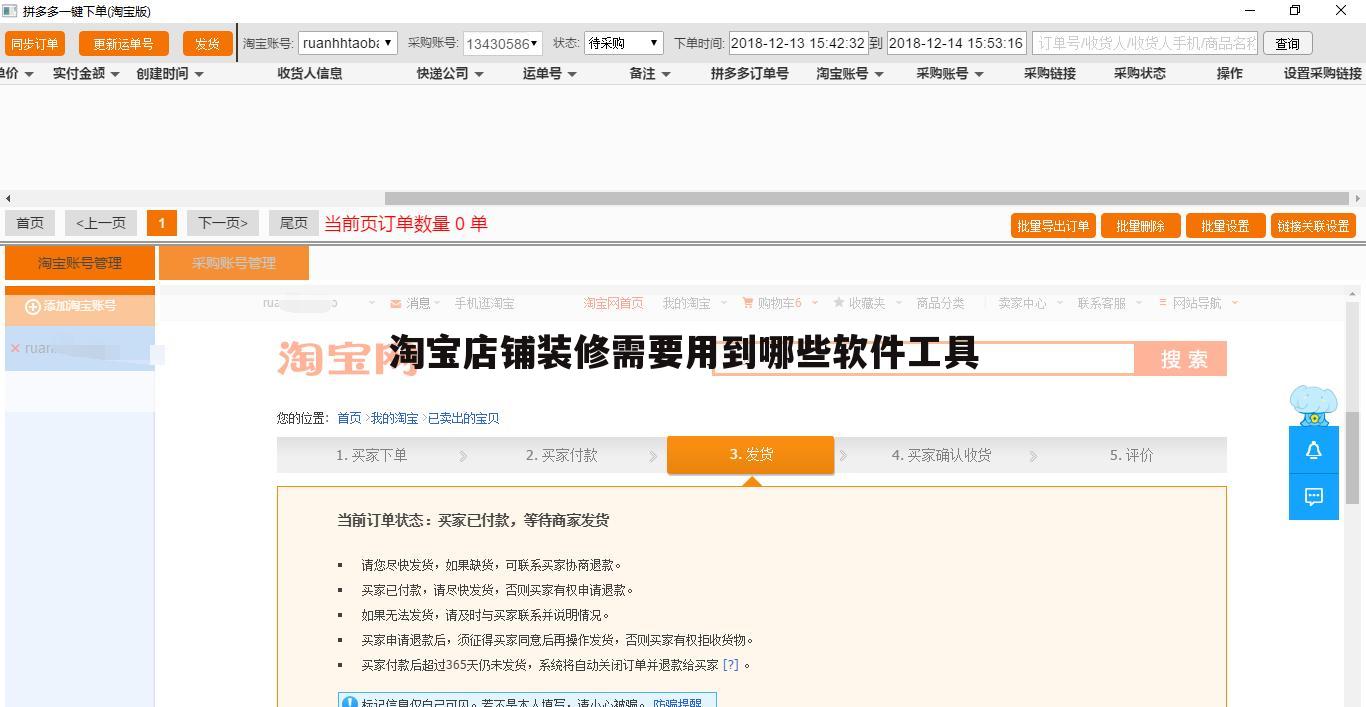Select step 5. 评价
This screenshot has height=707, width=1366.
coord(1131,455)
